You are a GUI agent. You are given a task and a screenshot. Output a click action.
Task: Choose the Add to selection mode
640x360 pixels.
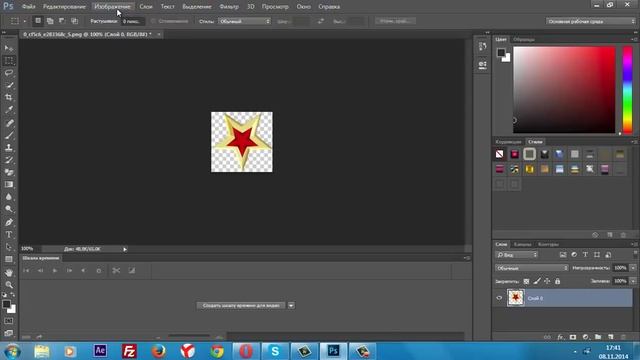click(50, 21)
